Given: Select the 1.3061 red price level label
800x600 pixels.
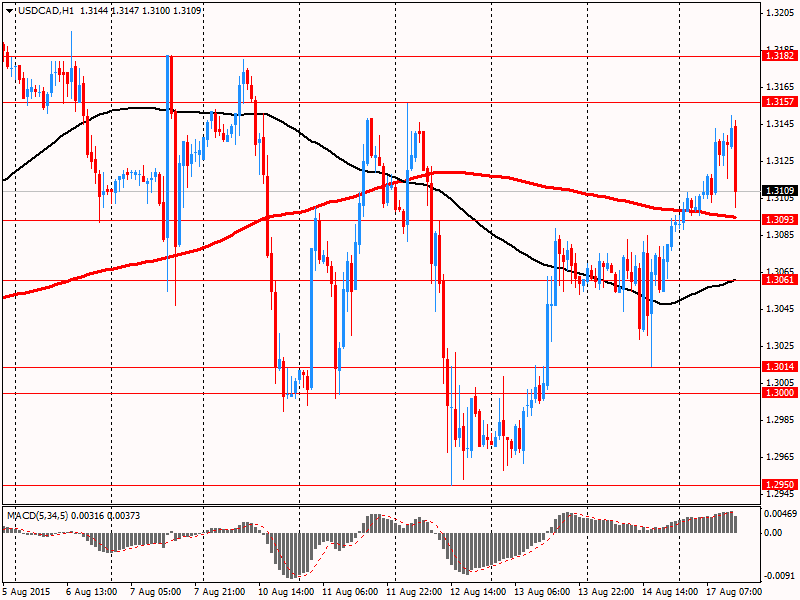Looking at the screenshot, I should (x=779, y=280).
